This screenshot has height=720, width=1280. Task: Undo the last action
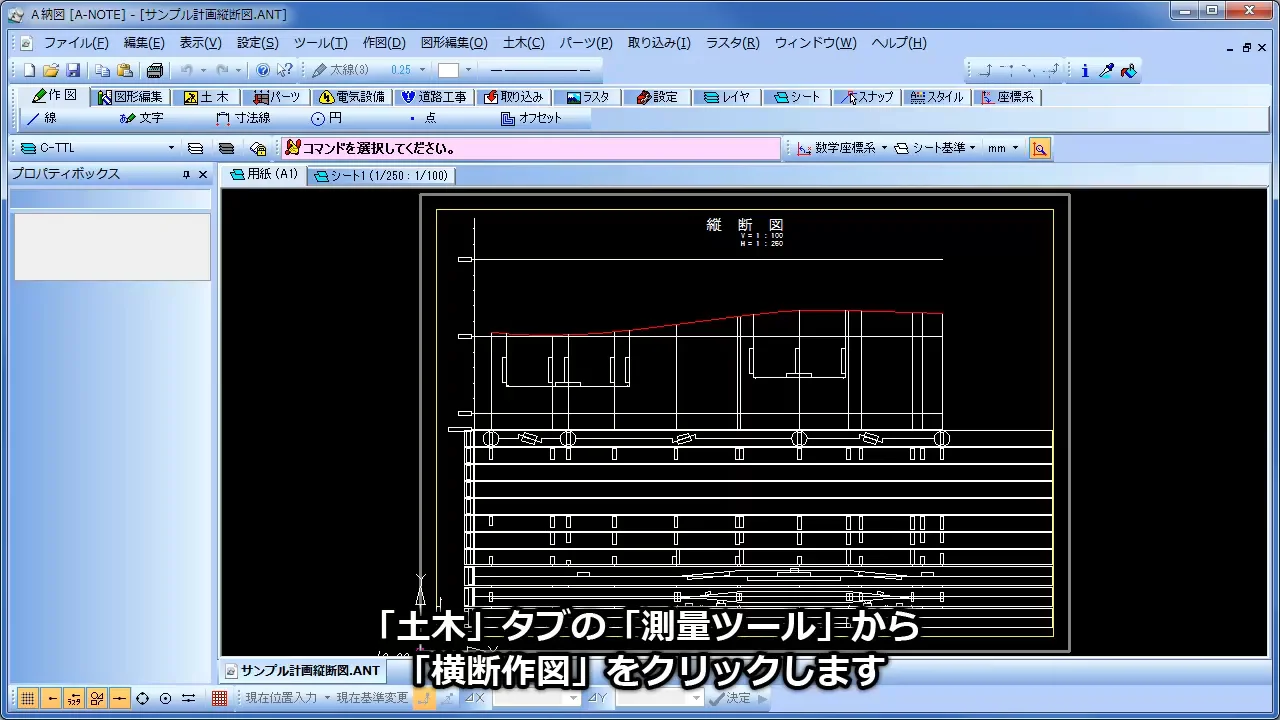tap(186, 70)
